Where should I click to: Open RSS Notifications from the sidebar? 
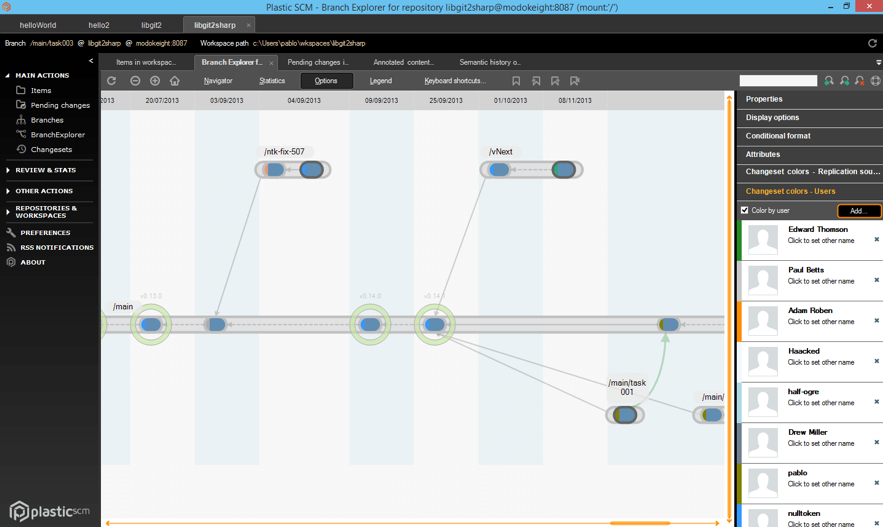50,247
